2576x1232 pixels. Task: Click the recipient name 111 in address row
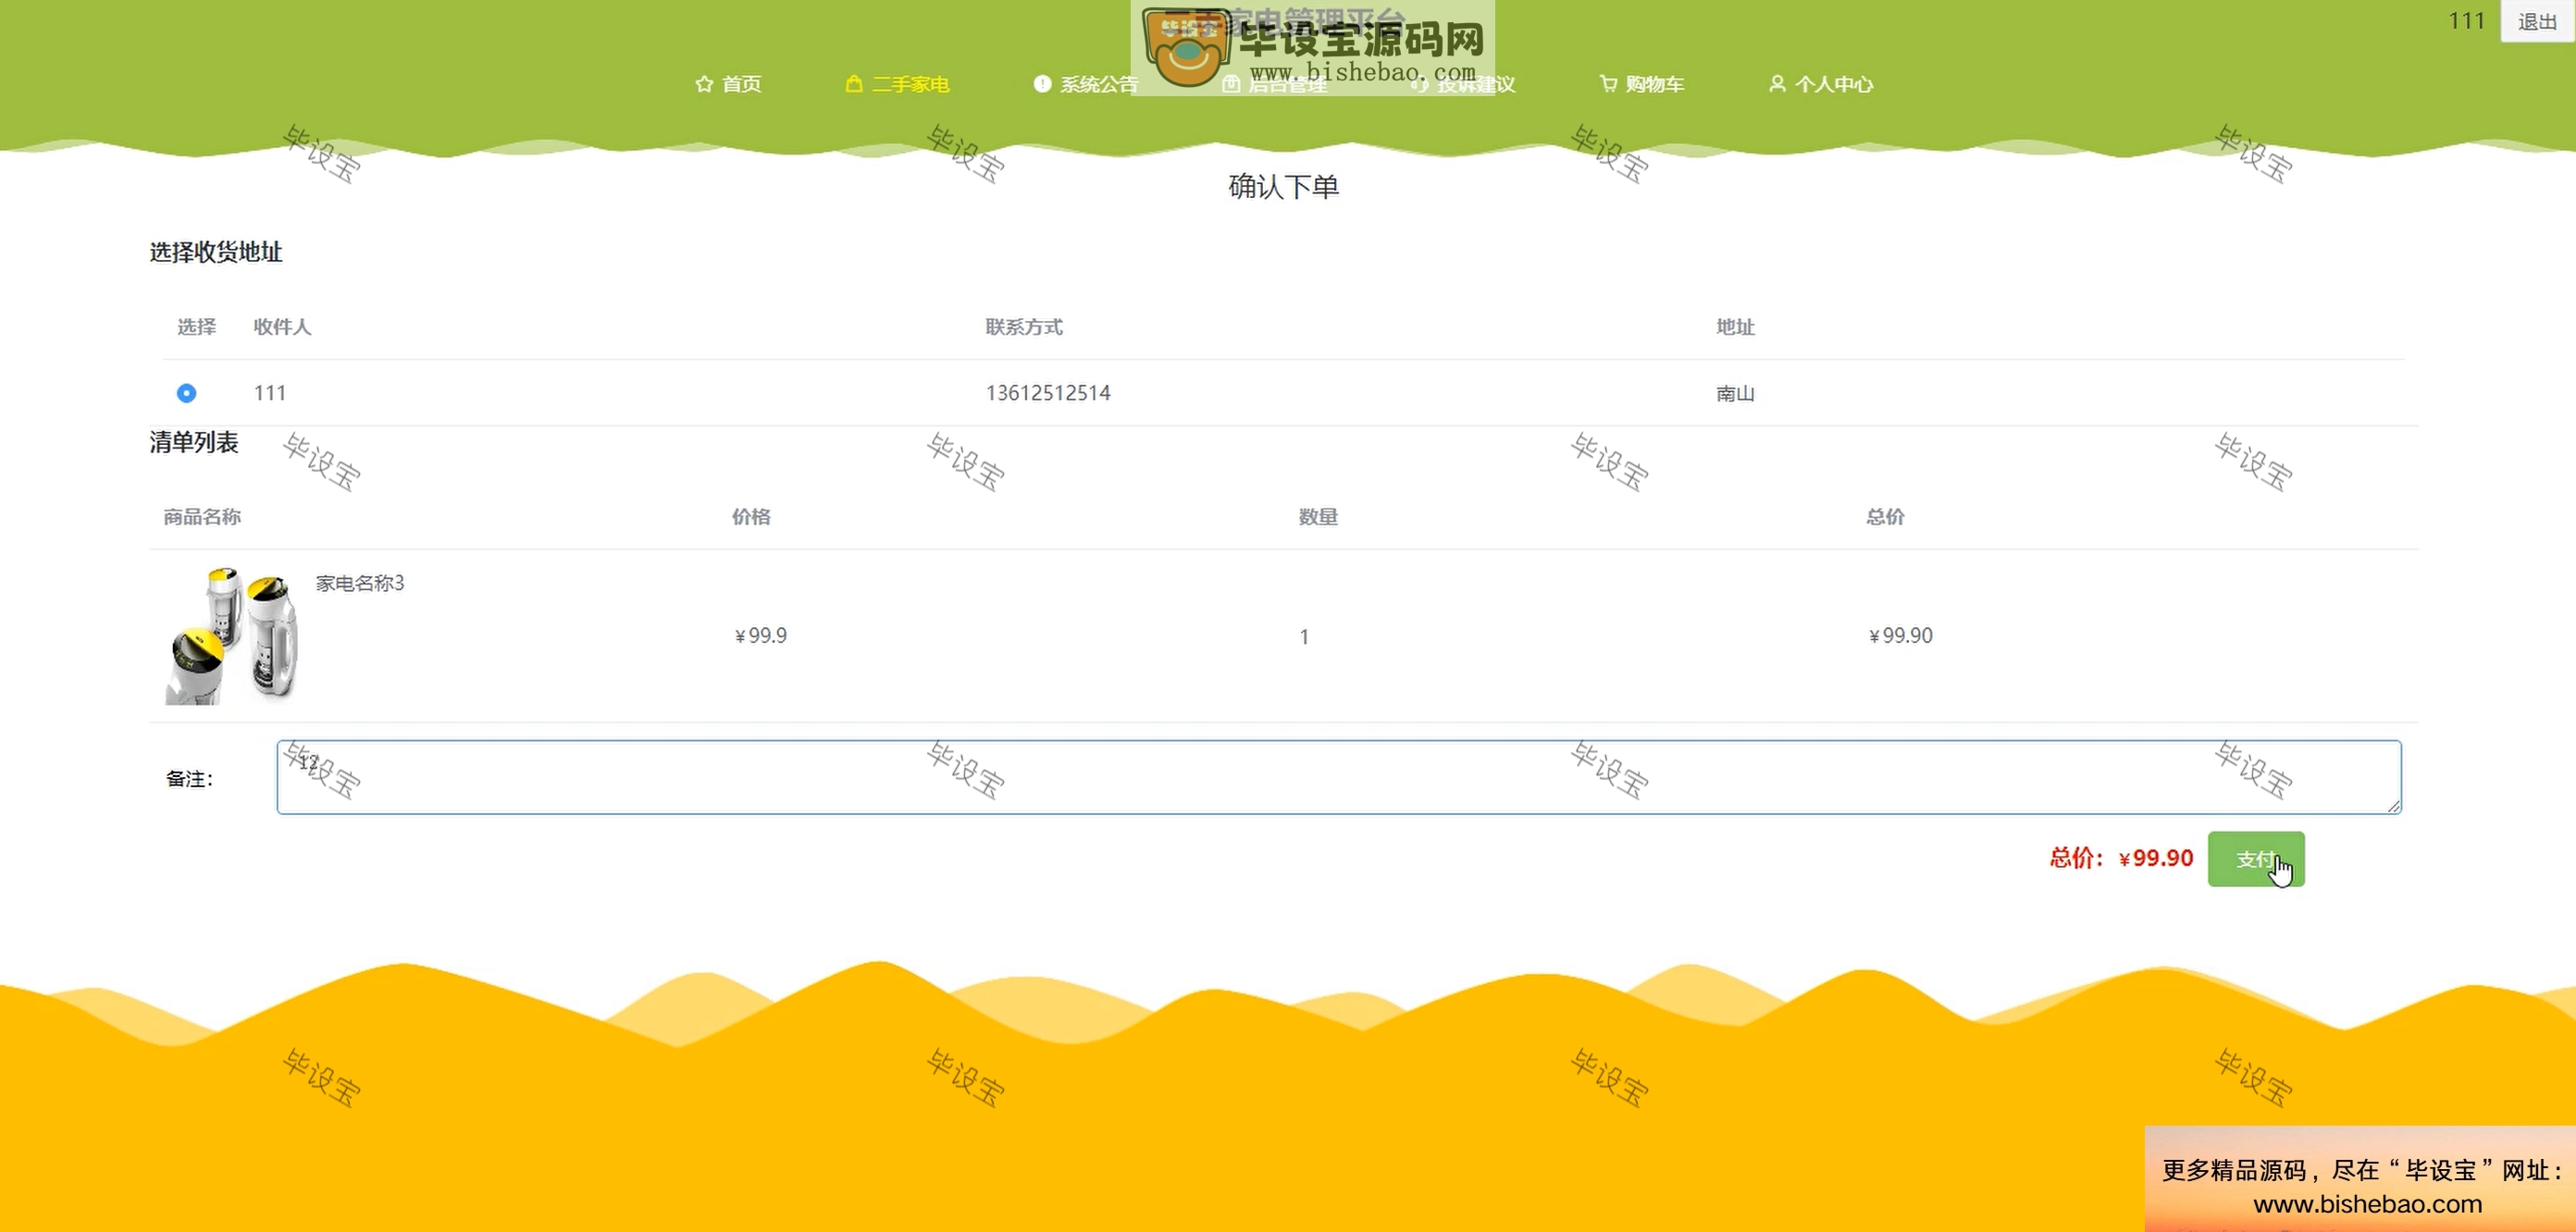coord(270,393)
